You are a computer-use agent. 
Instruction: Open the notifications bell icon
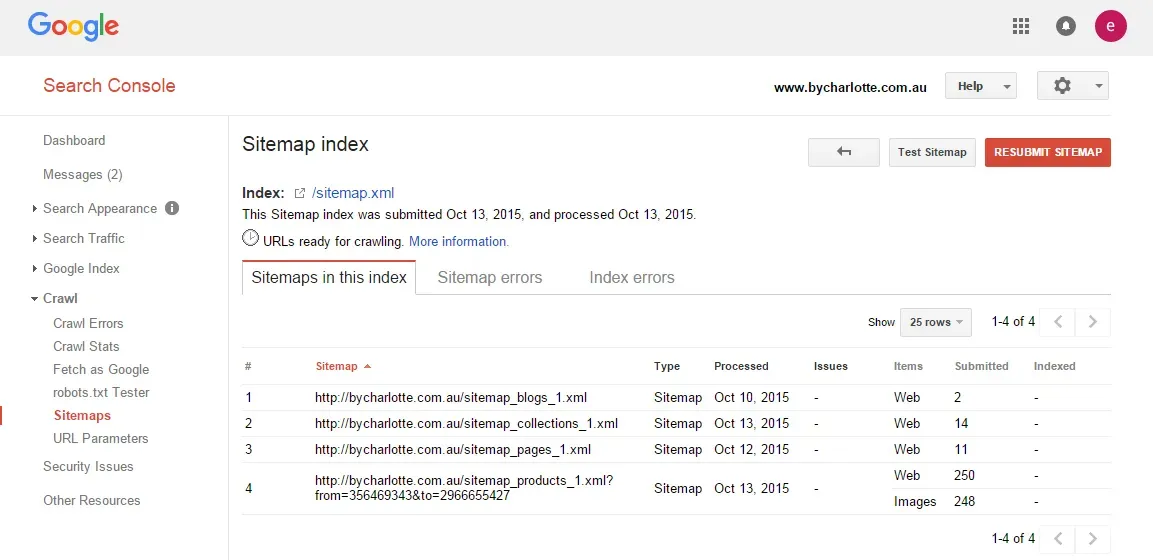[x=1066, y=27]
